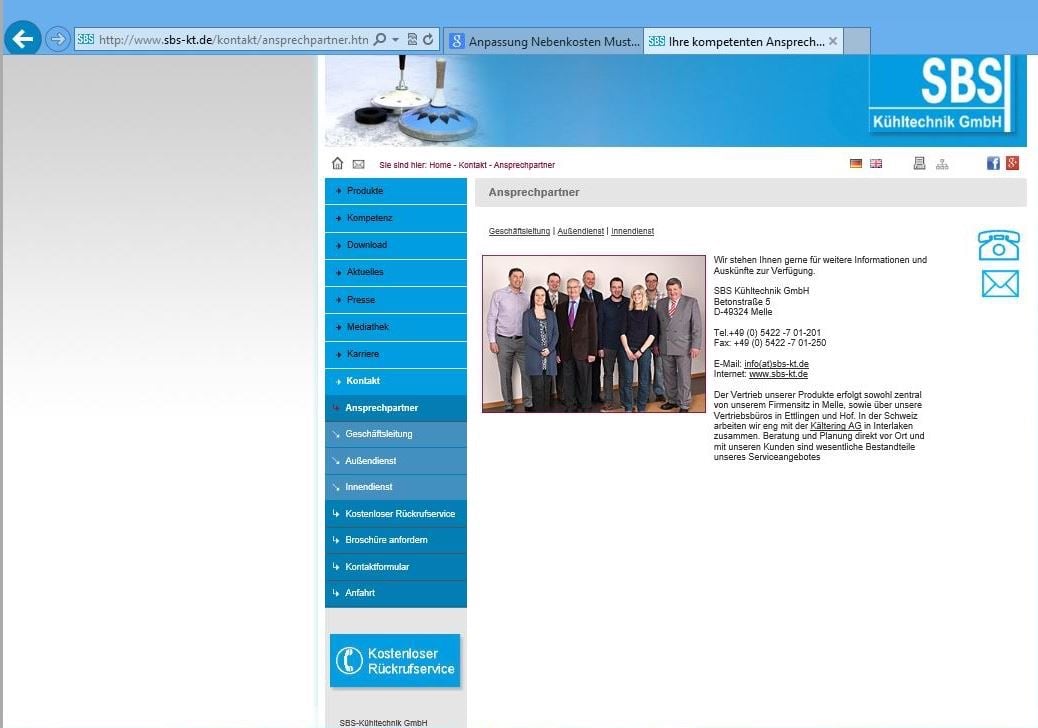
Task: Select the Ansprechpartner submenu item
Action: point(396,408)
